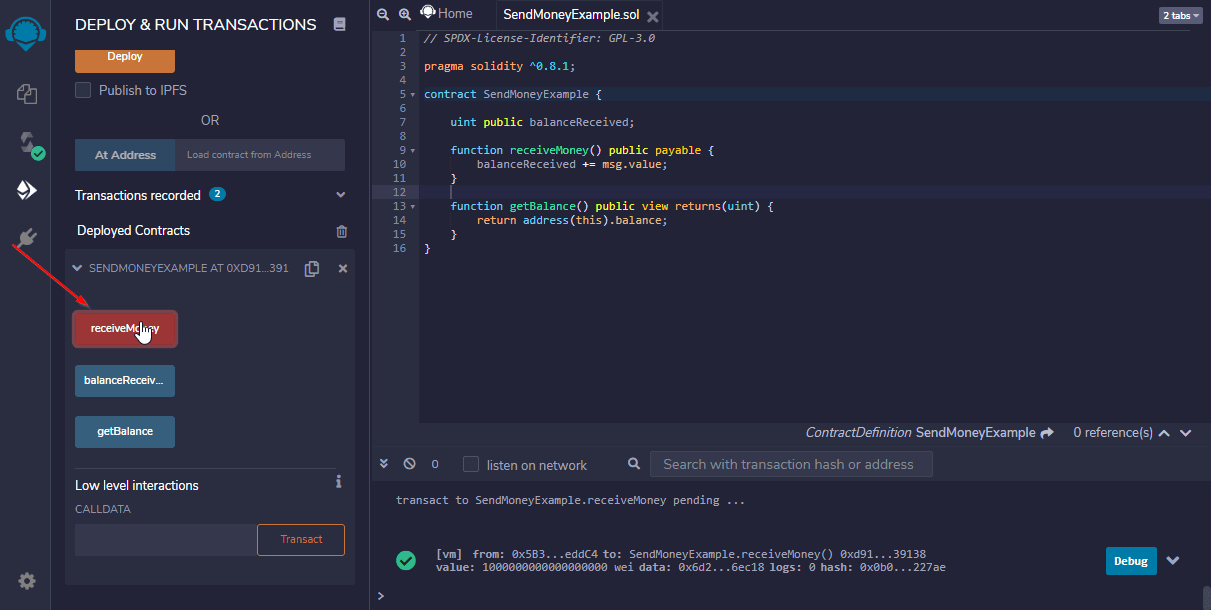The width and height of the screenshot is (1211, 610).
Task: Toggle Publish to IPFS checkbox
Action: coord(83,90)
